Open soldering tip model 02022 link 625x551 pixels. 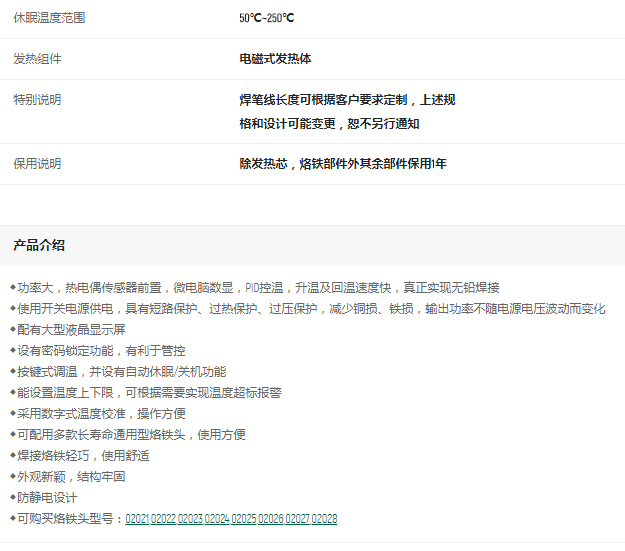coord(164,519)
